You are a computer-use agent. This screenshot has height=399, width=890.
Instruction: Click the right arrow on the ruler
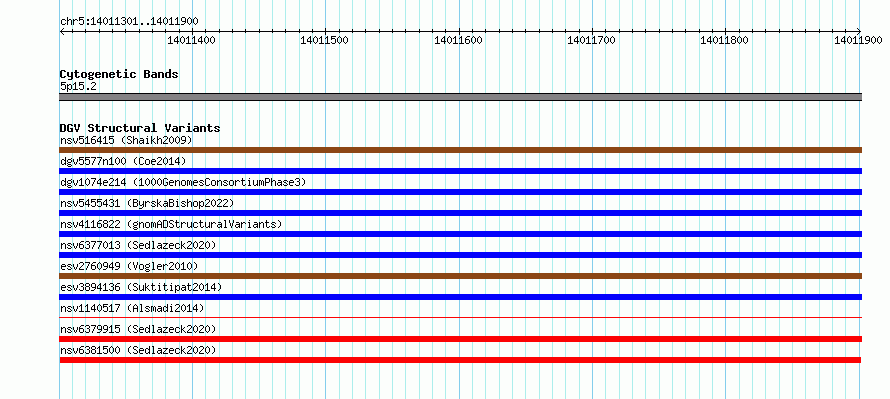pyautogui.click(x=859, y=32)
